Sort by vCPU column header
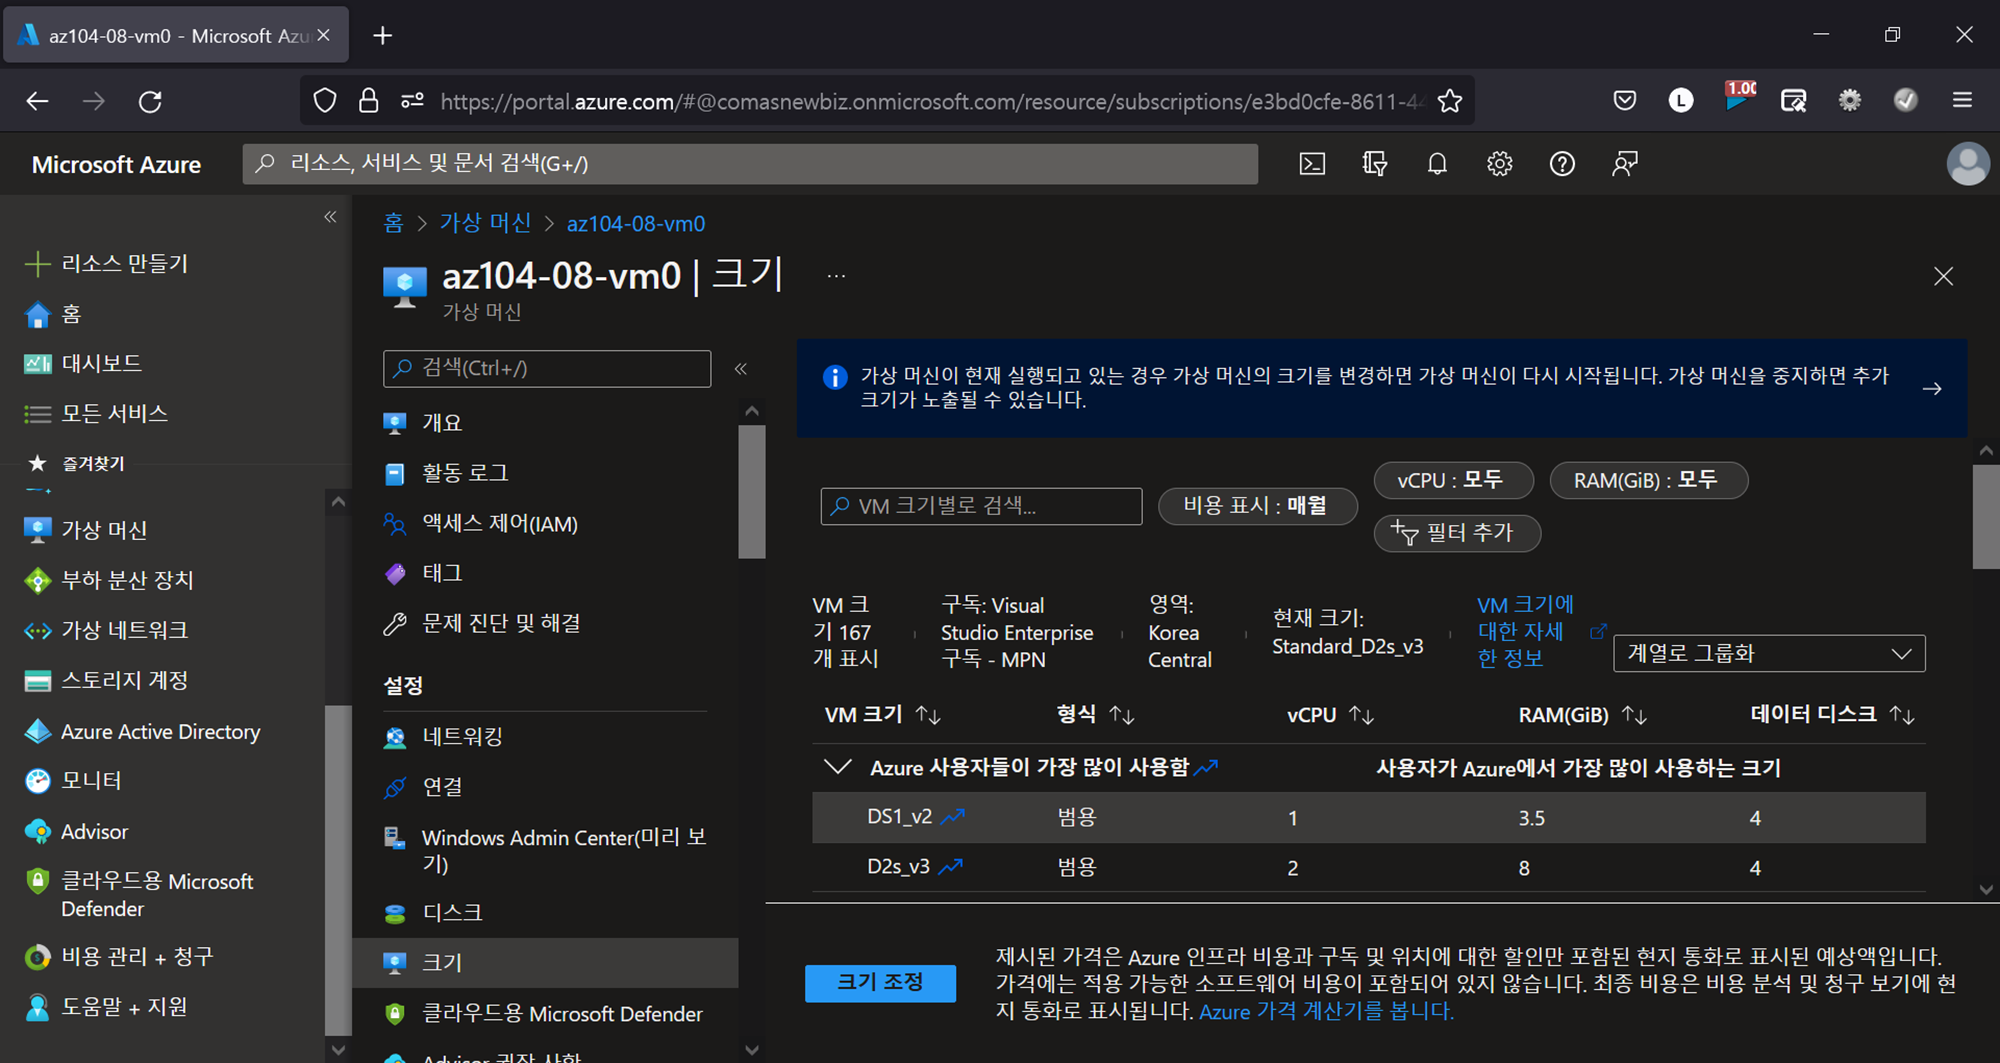Viewport: 2000px width, 1063px height. (x=1330, y=715)
